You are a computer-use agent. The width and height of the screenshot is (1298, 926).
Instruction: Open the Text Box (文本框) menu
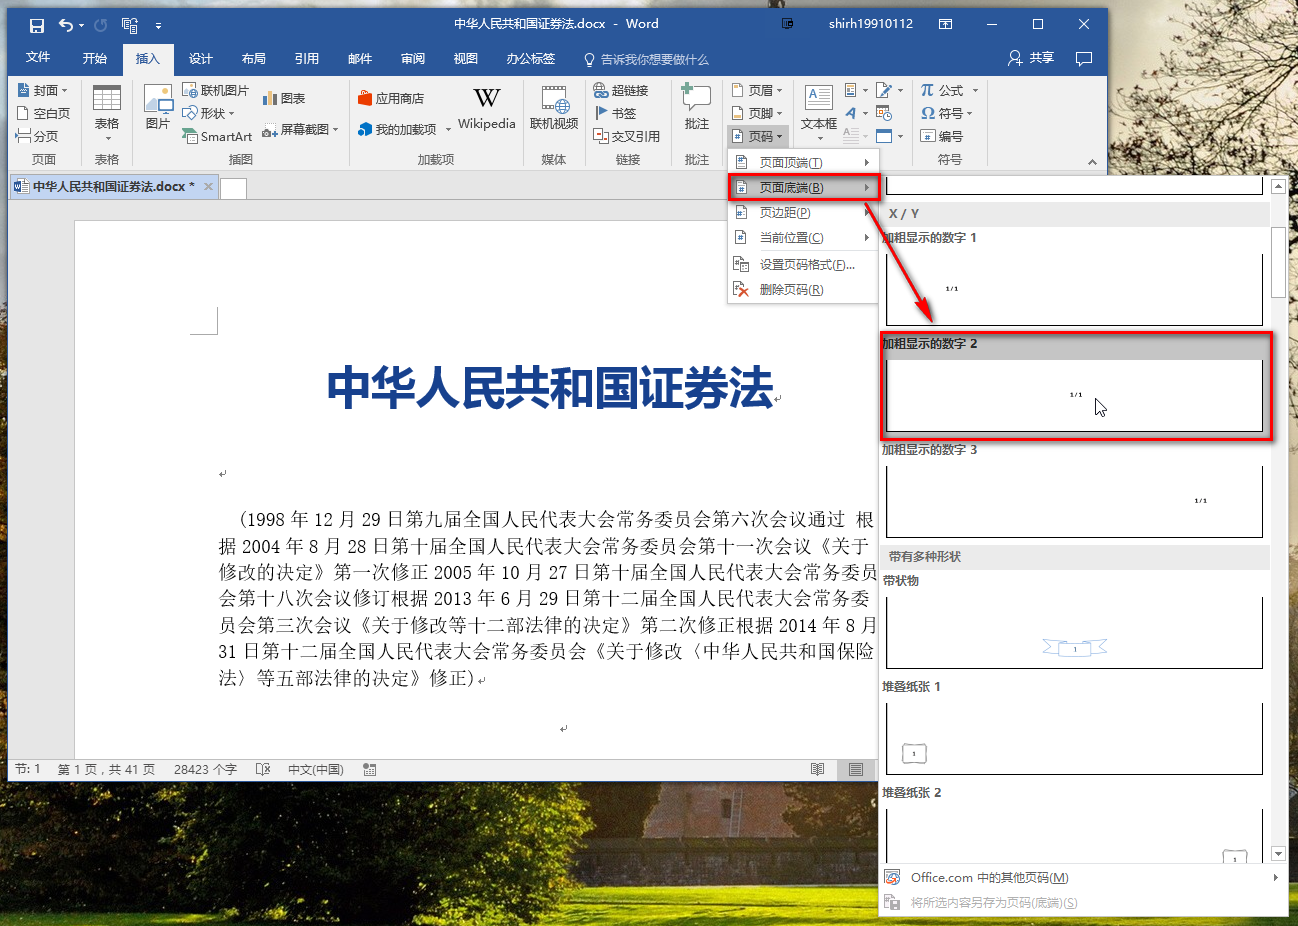[819, 113]
